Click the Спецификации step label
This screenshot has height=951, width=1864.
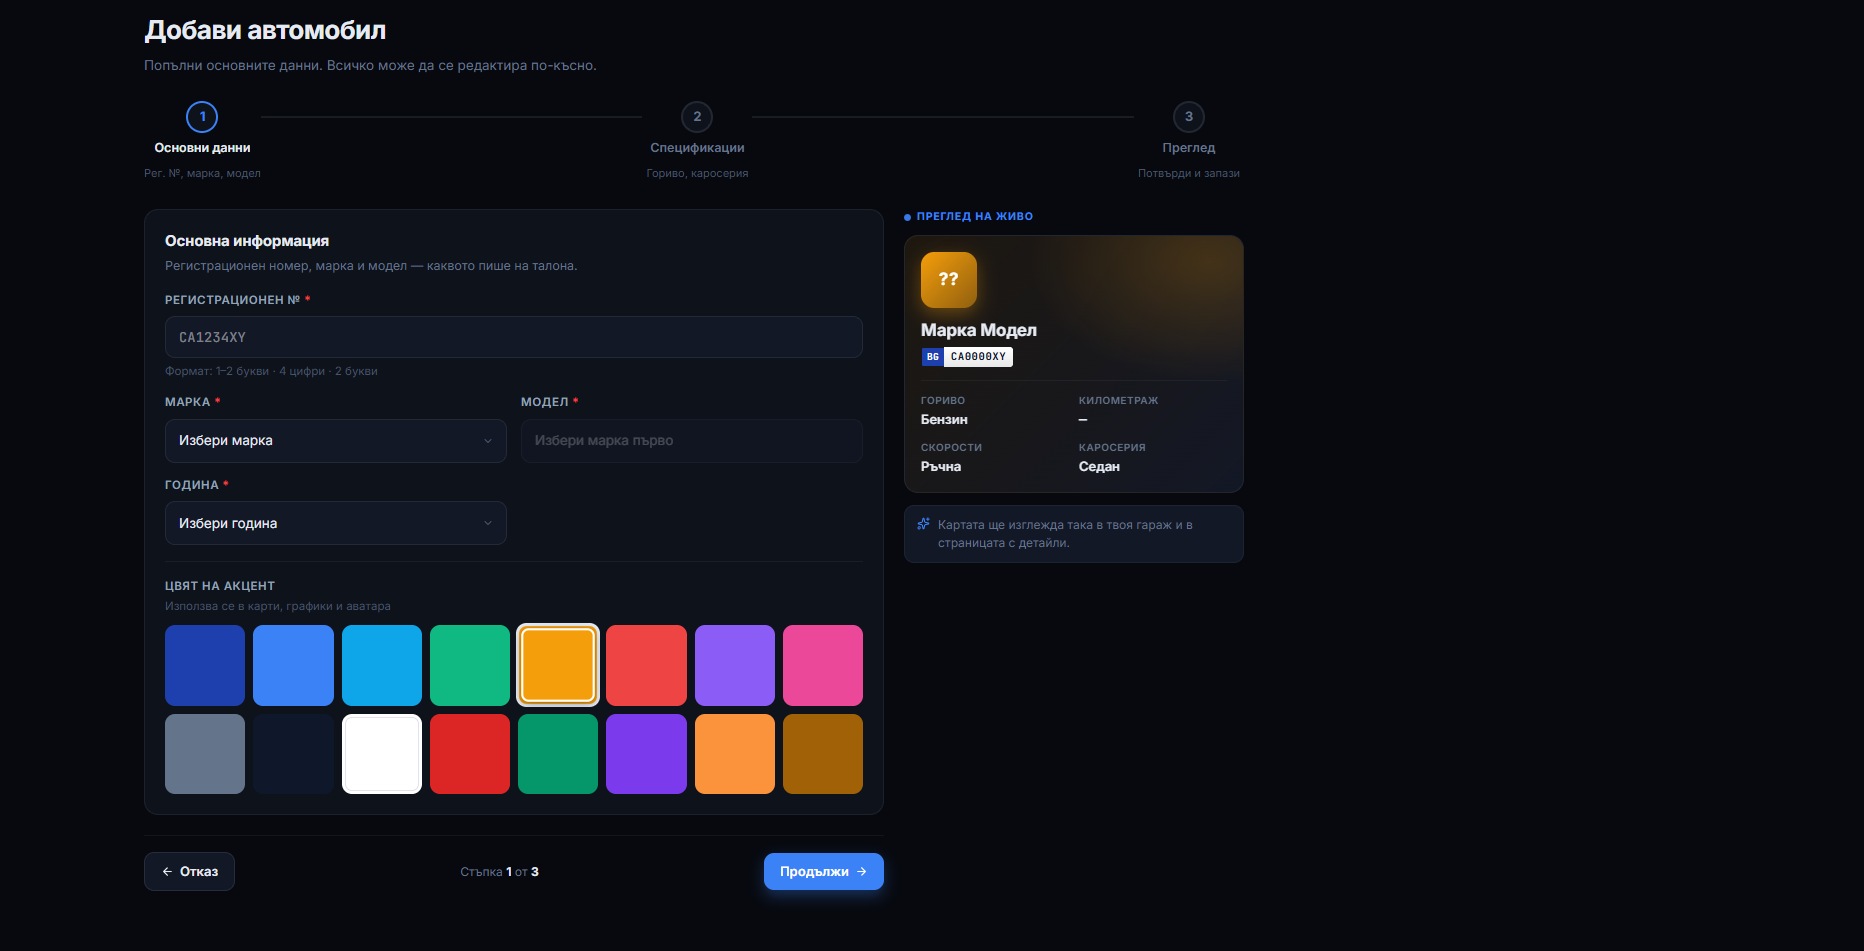coord(697,148)
